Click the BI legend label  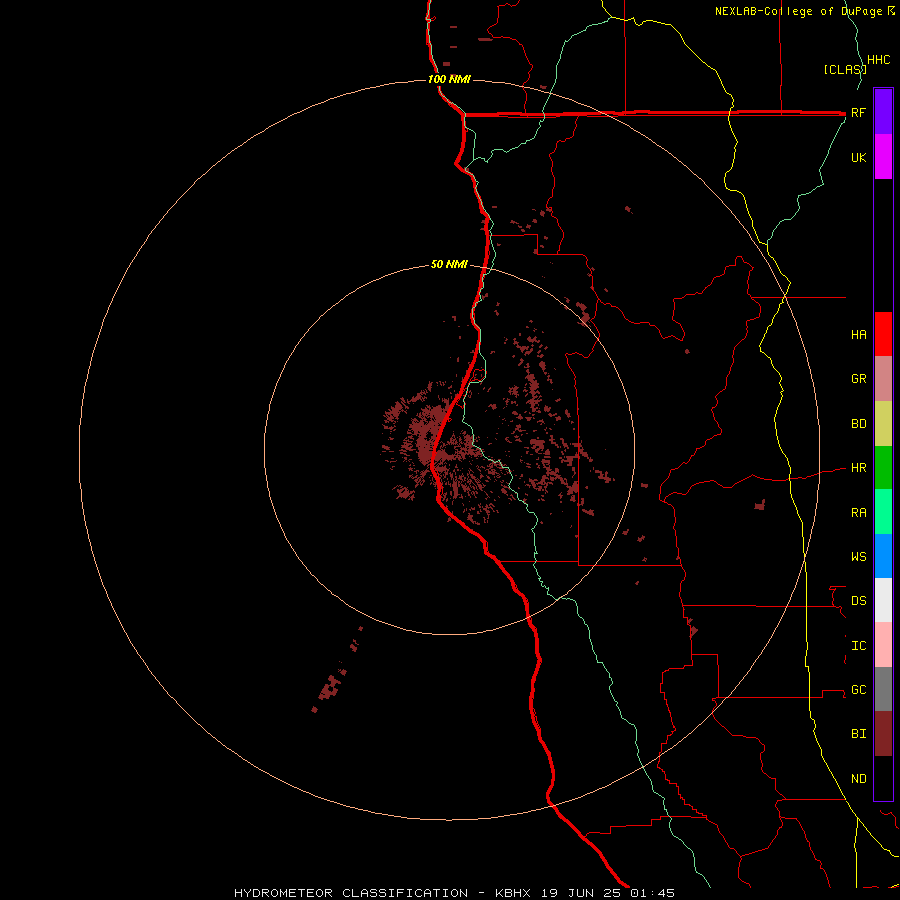tap(858, 734)
